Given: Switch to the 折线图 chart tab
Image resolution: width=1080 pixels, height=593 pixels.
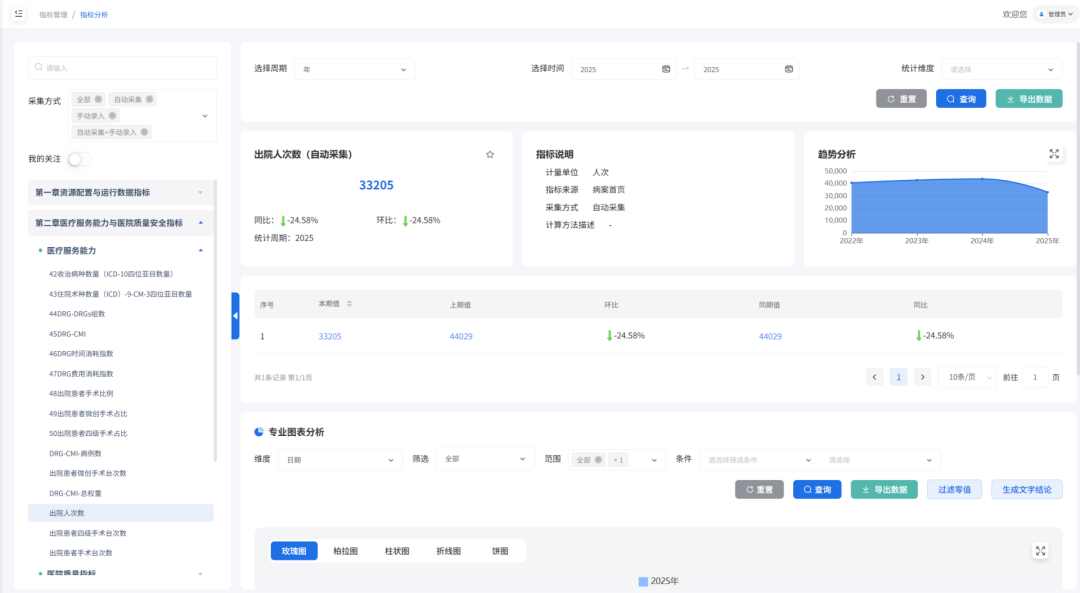Looking at the screenshot, I should [x=449, y=551].
